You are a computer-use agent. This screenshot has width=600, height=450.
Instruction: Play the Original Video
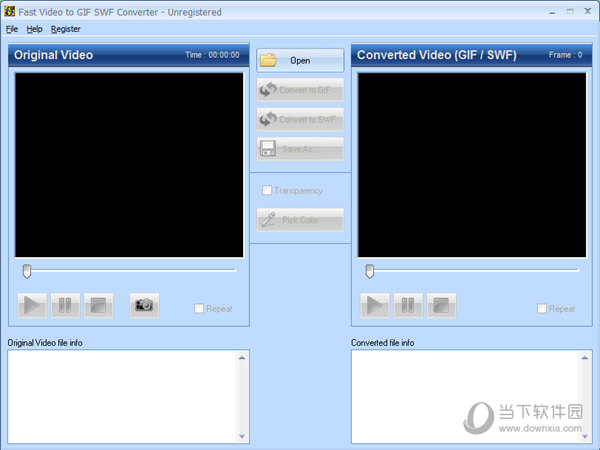tap(32, 305)
